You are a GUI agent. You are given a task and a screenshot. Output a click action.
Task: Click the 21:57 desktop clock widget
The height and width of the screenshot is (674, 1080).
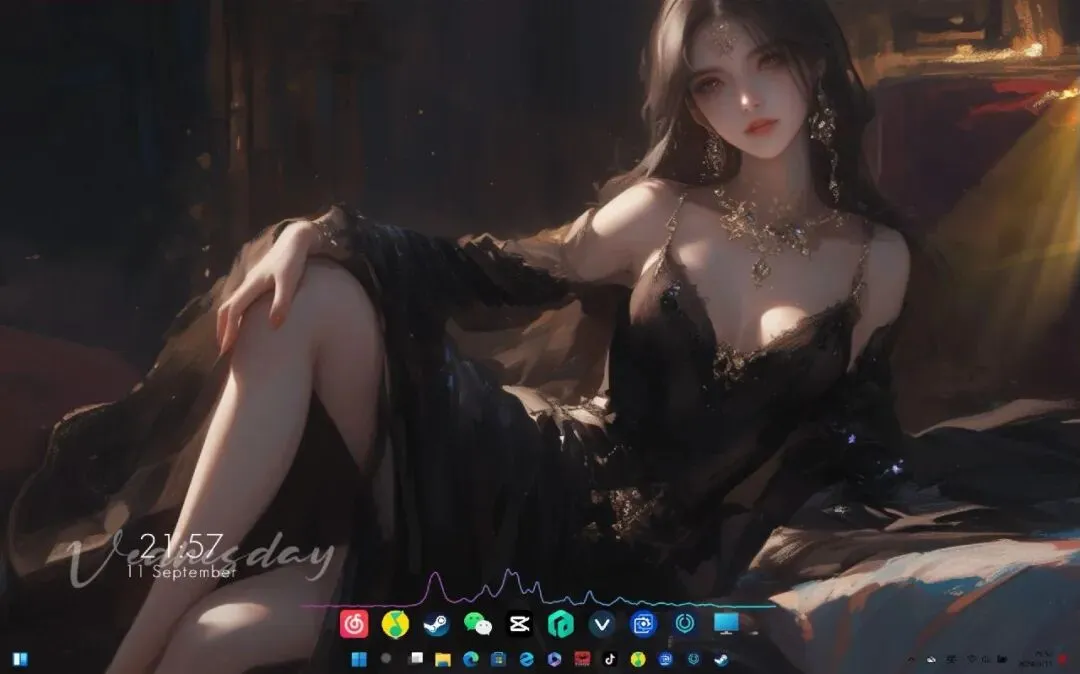[182, 546]
